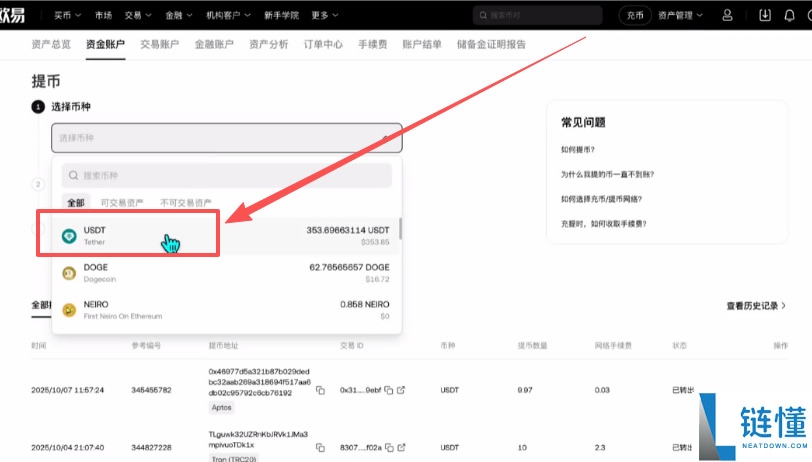This screenshot has width=812, height=462.
Task: Expand the 买币 menu
Action: [68, 16]
